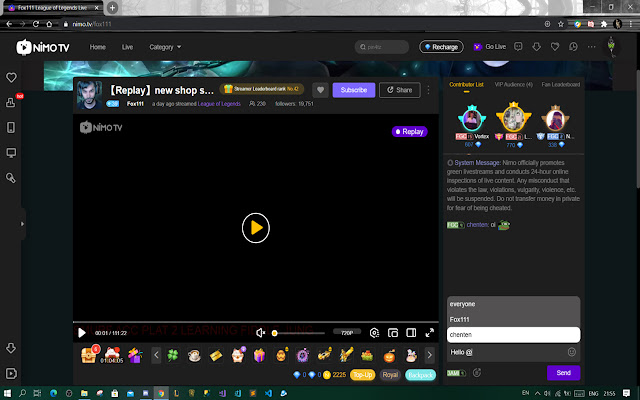Go to Live in navigation
The width and height of the screenshot is (640, 400).
coord(127,47)
